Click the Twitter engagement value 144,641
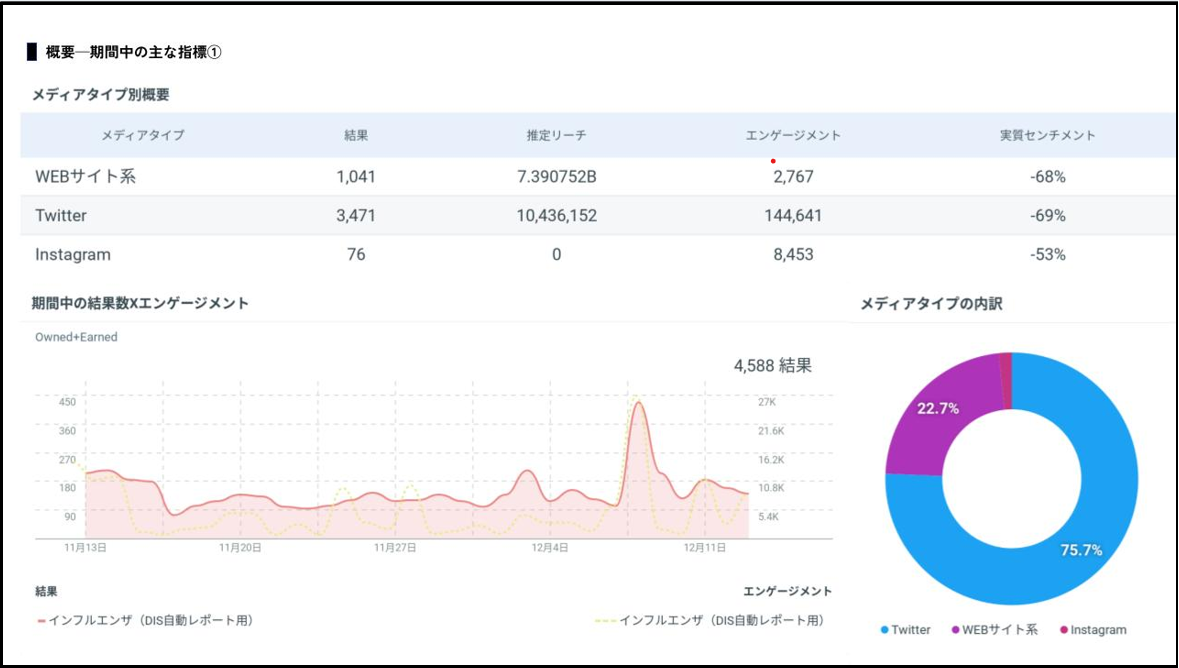 793,216
